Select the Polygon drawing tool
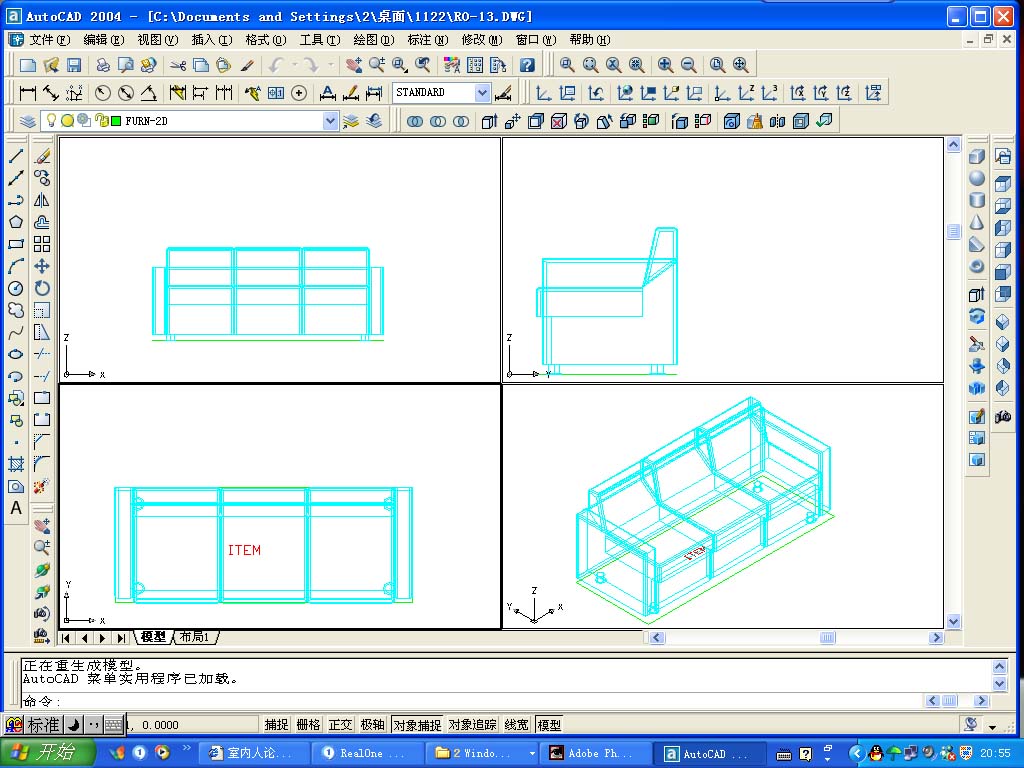The height and width of the screenshot is (768, 1024). [16, 222]
